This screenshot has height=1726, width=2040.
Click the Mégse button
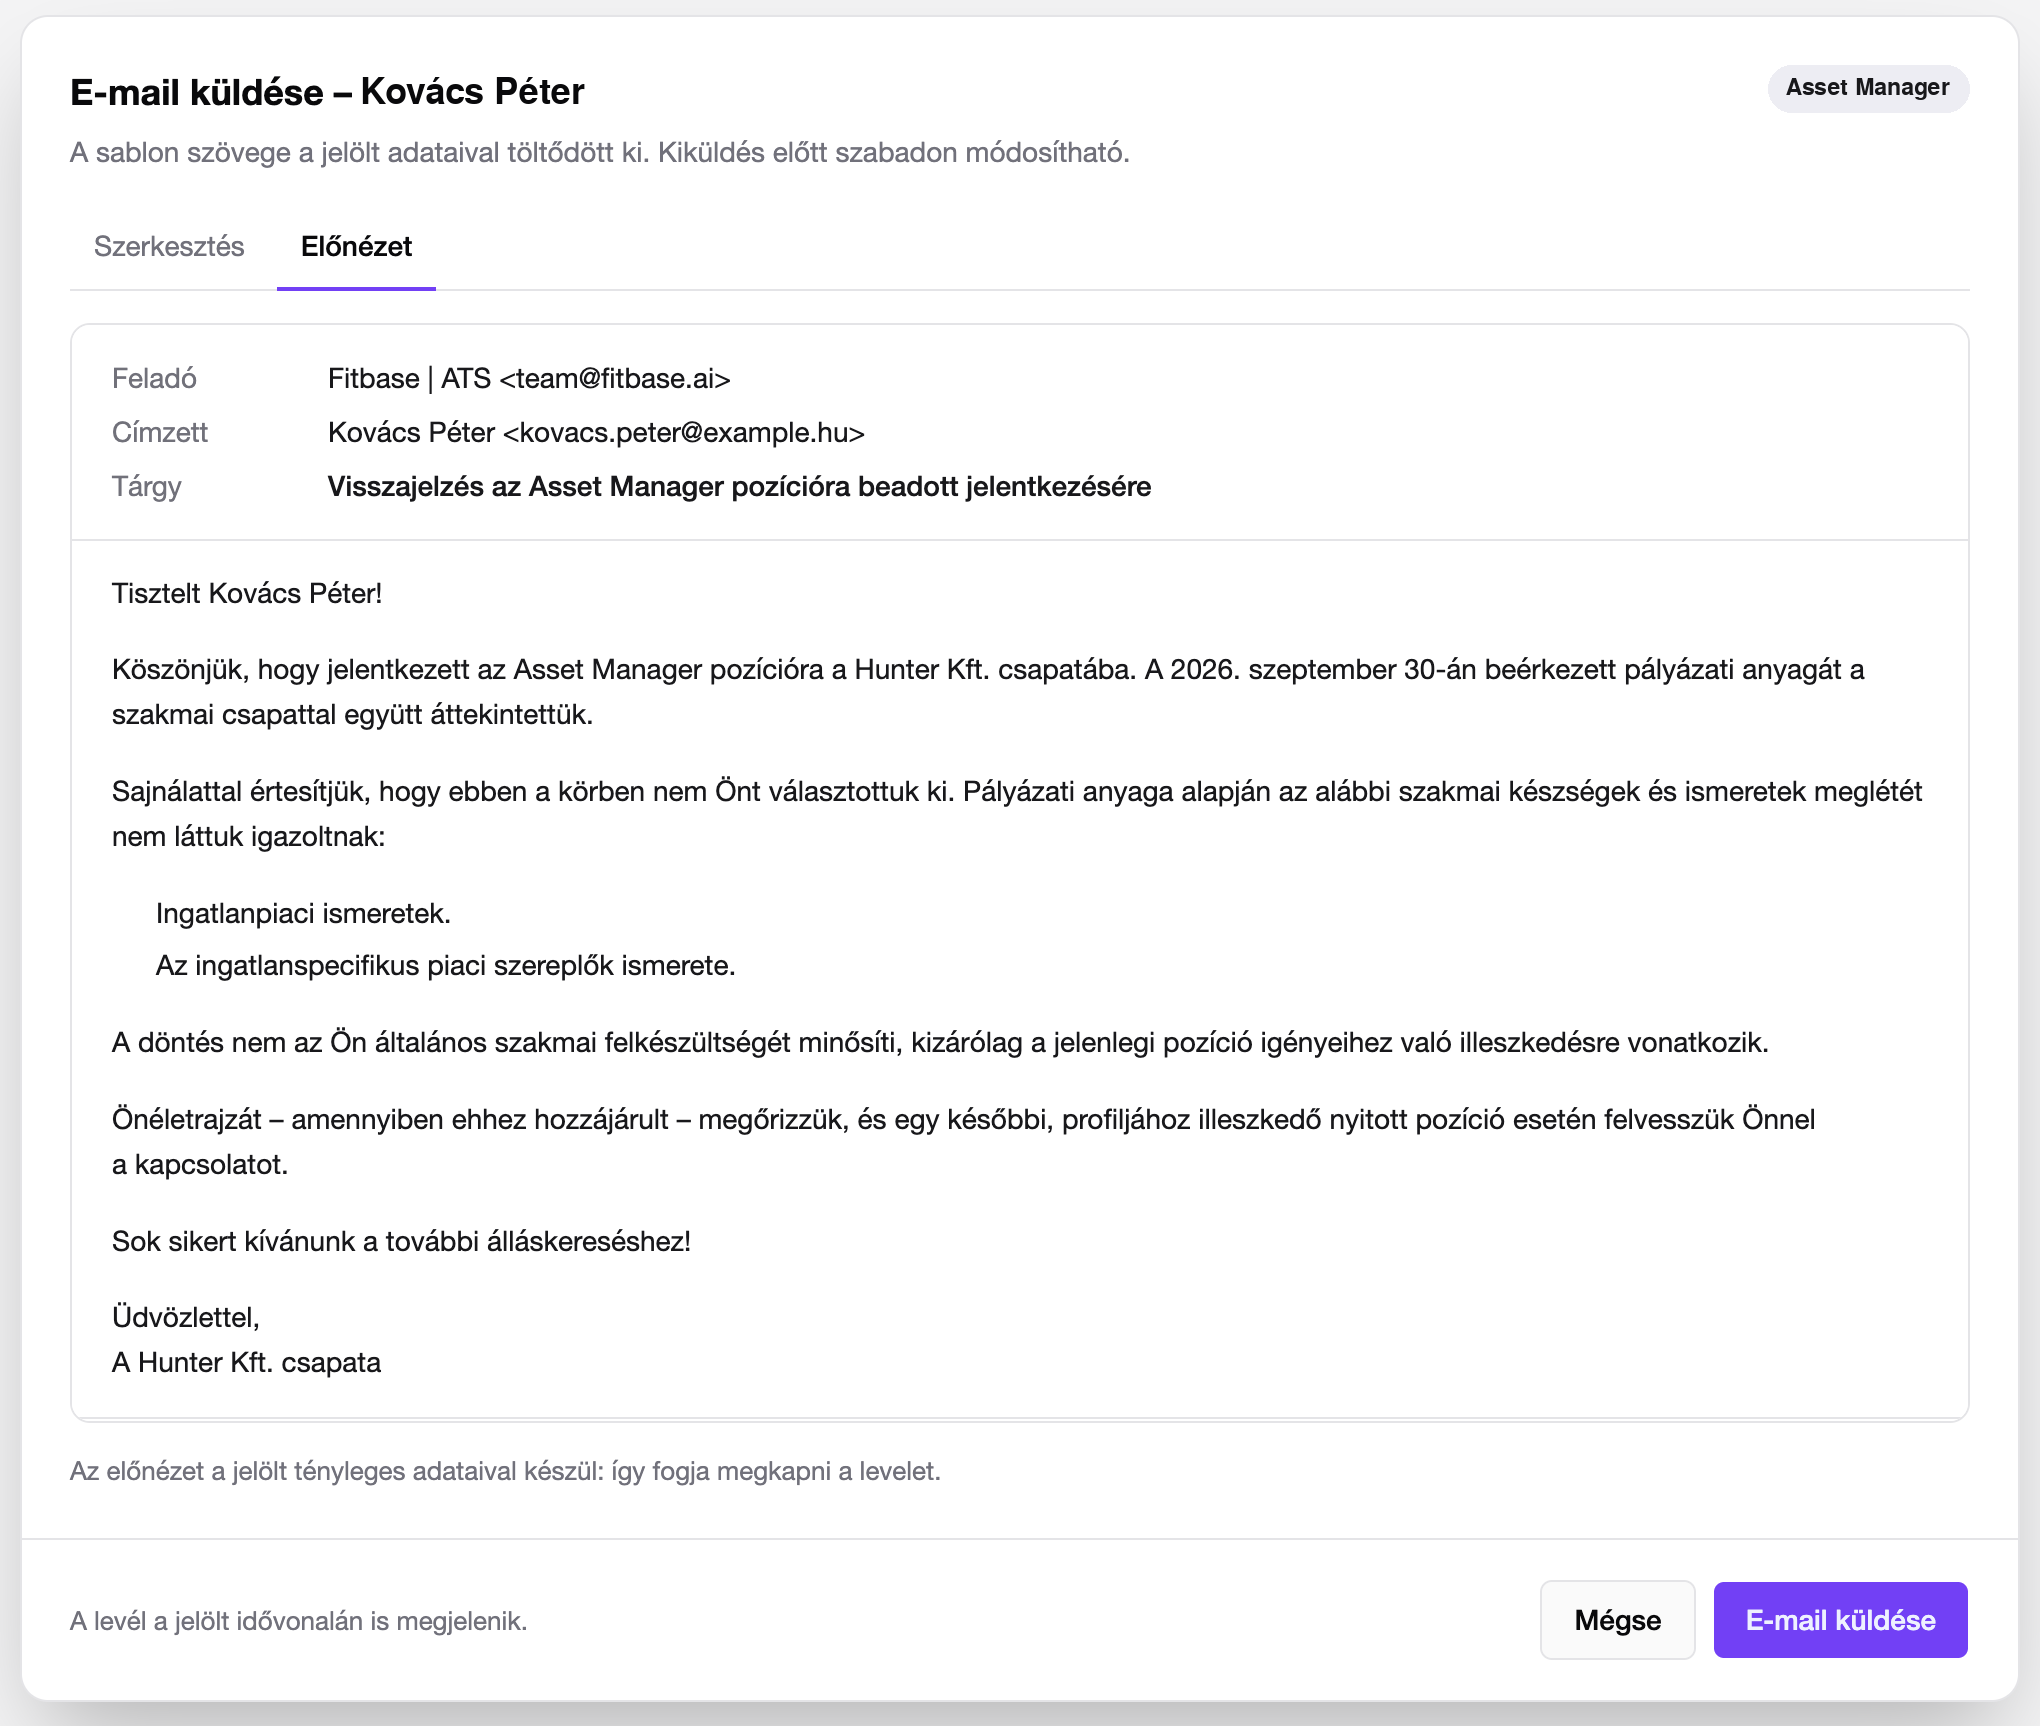point(1617,1620)
